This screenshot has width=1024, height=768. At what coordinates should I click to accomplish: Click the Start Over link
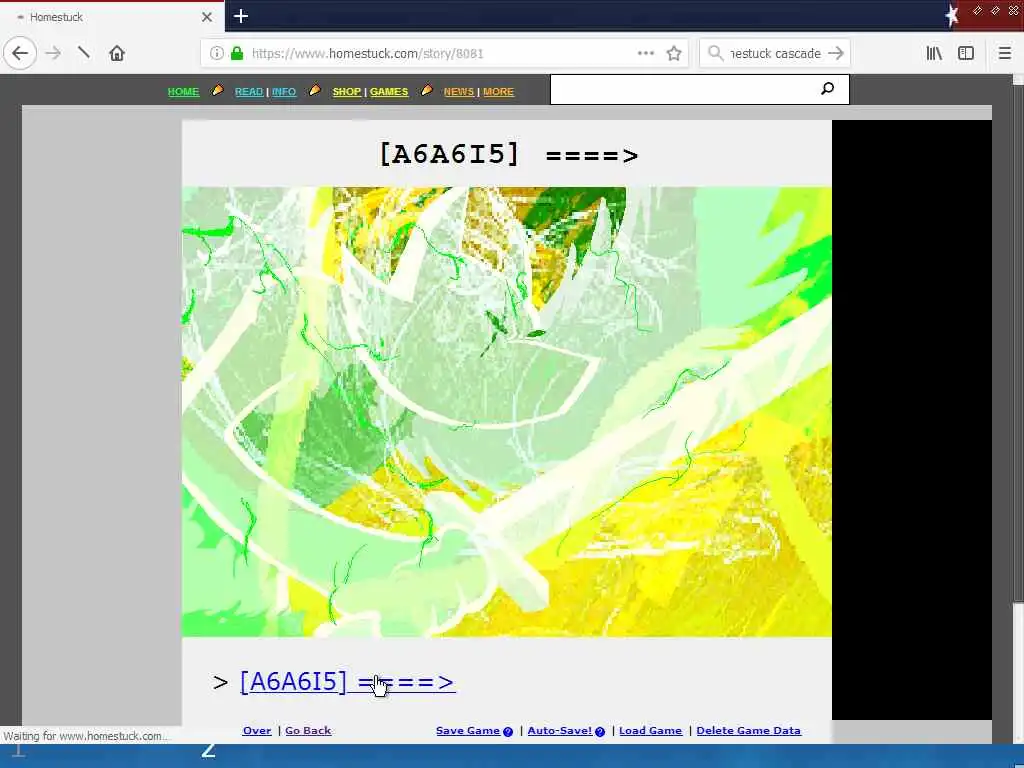click(x=257, y=731)
